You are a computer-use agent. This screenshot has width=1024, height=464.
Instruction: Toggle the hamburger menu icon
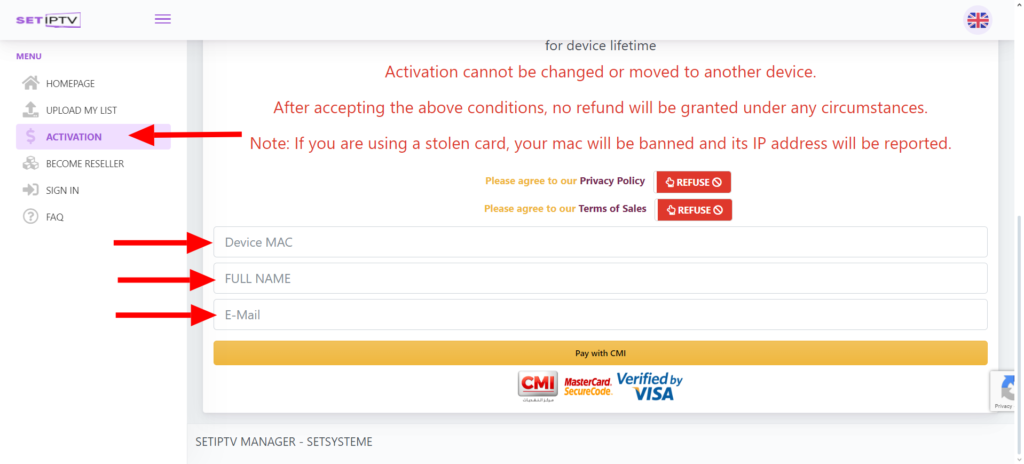tap(163, 19)
